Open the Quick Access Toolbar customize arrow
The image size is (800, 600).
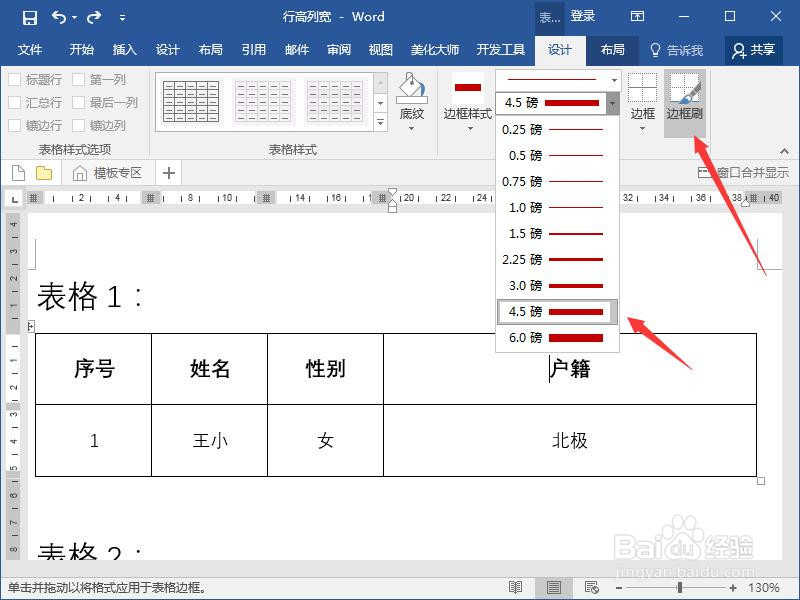point(122,18)
